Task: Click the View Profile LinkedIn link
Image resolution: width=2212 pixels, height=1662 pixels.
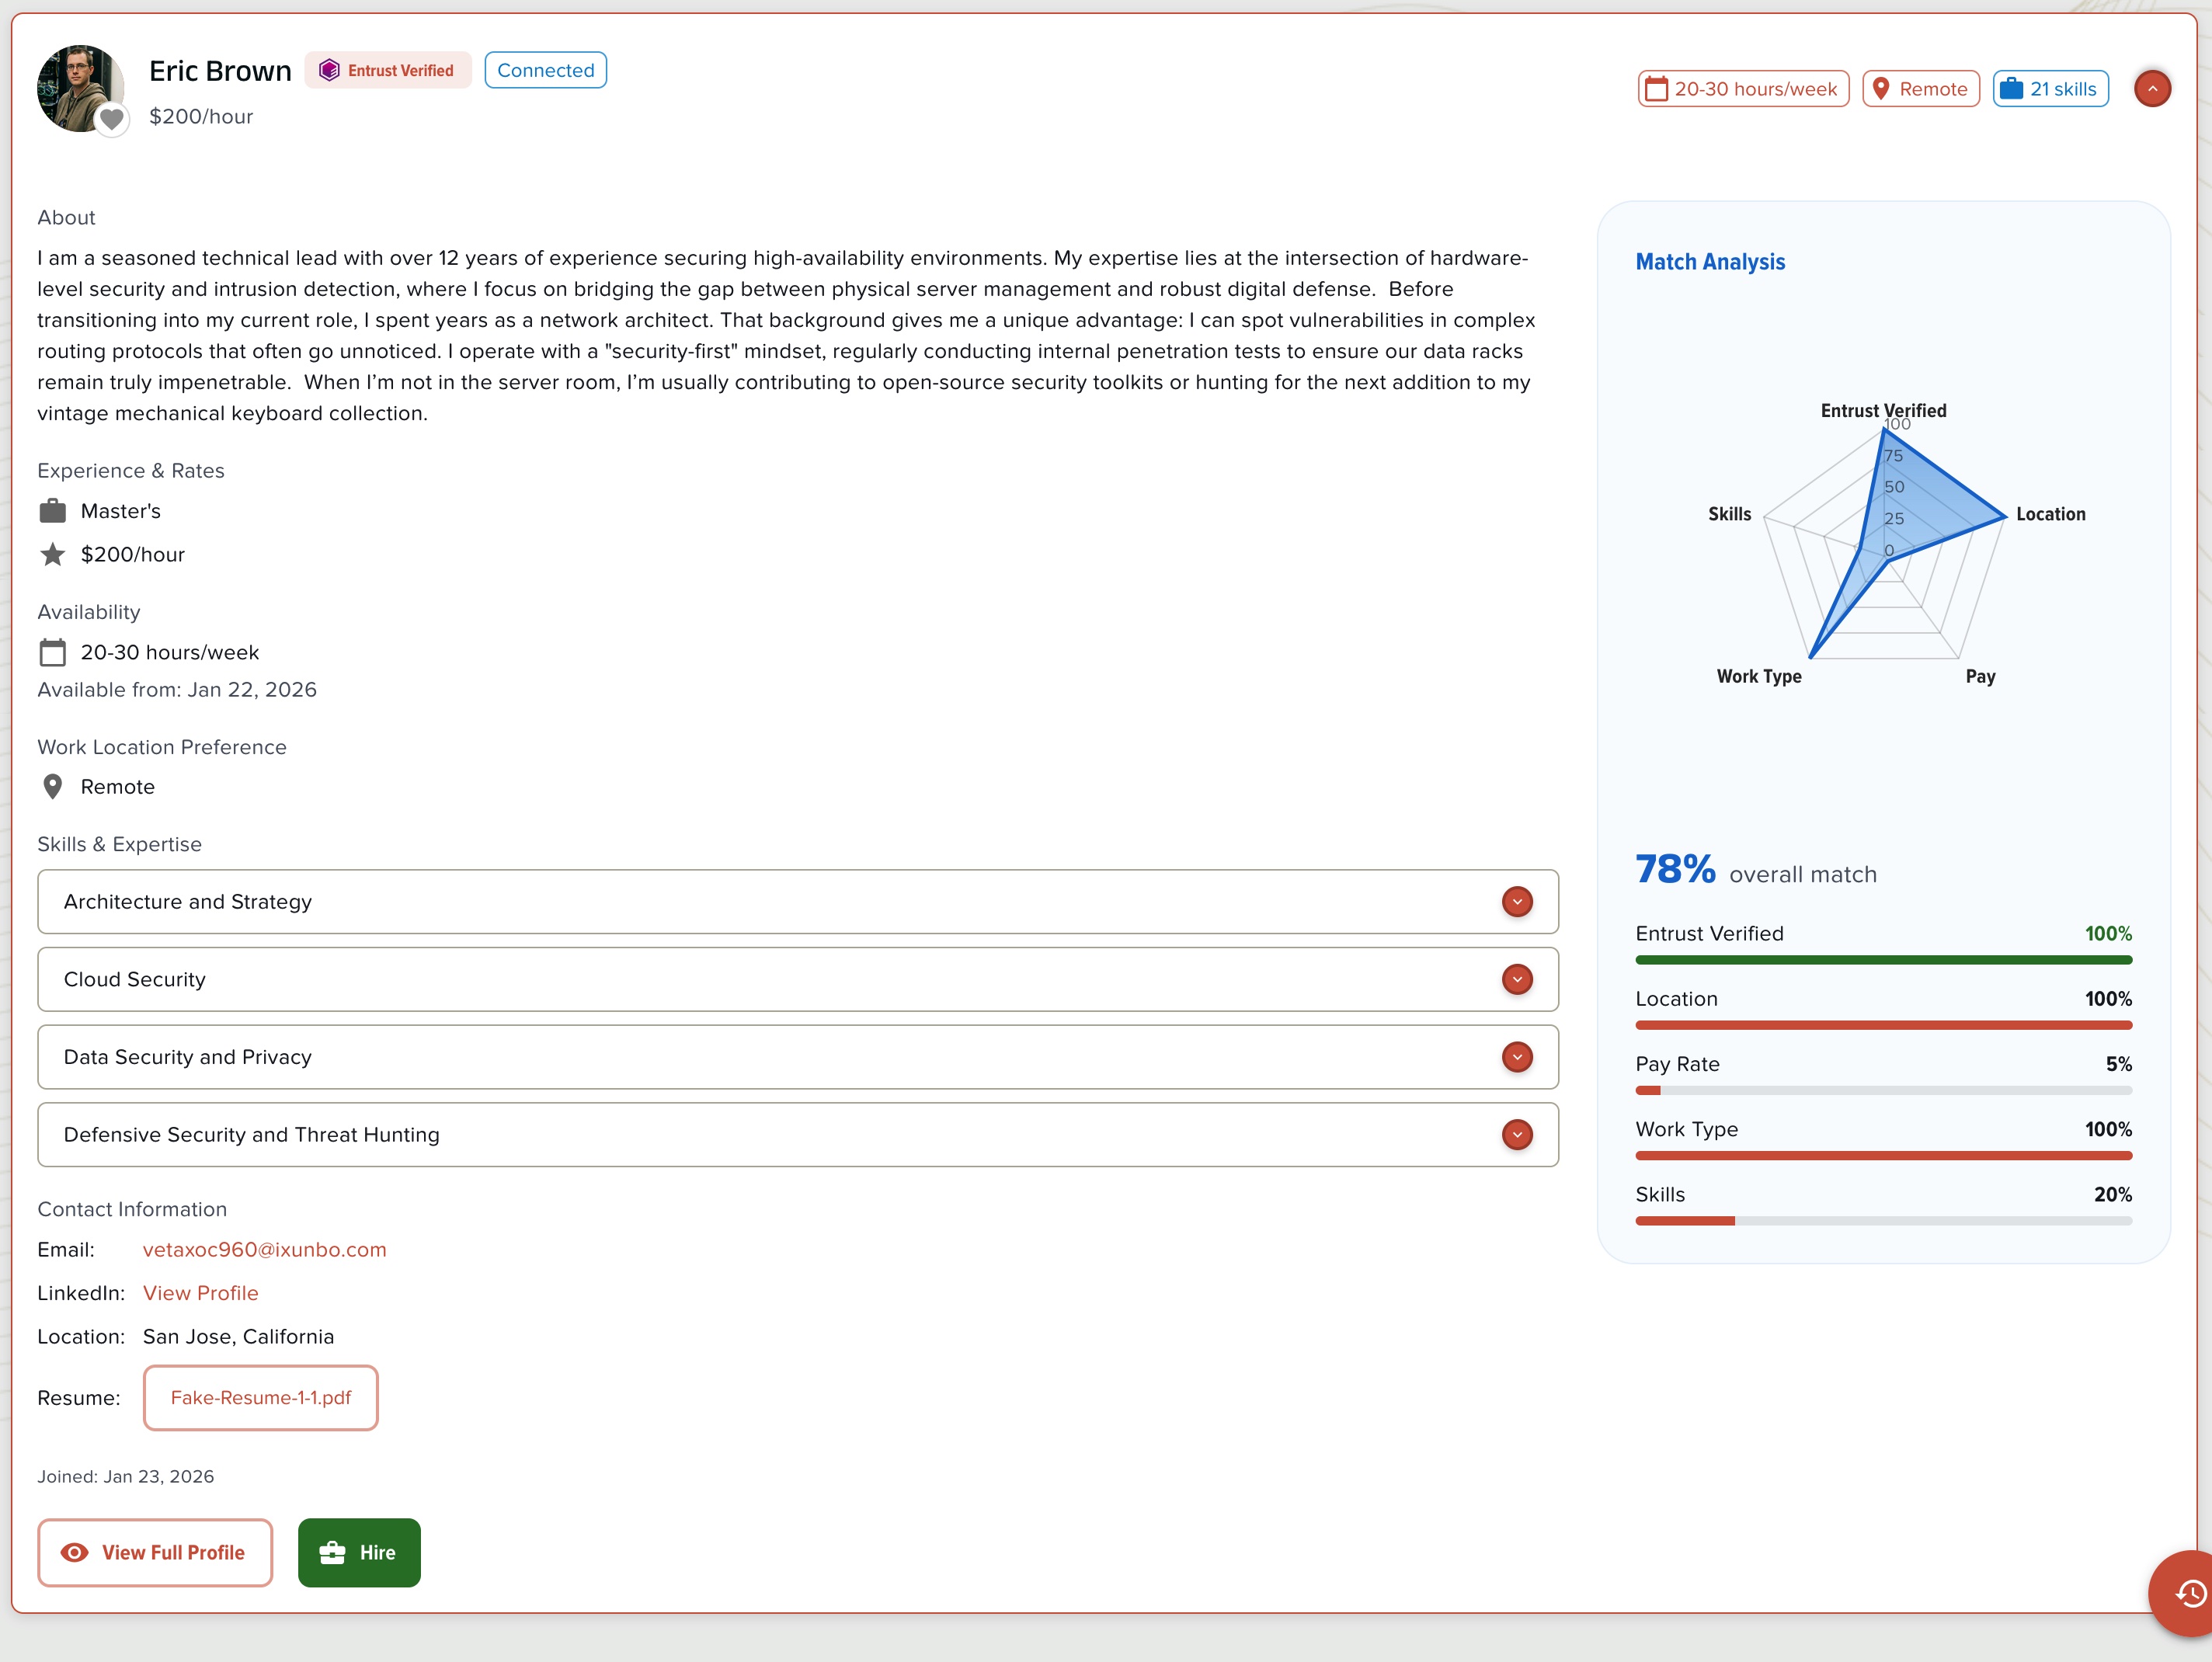Action: [x=200, y=1292]
